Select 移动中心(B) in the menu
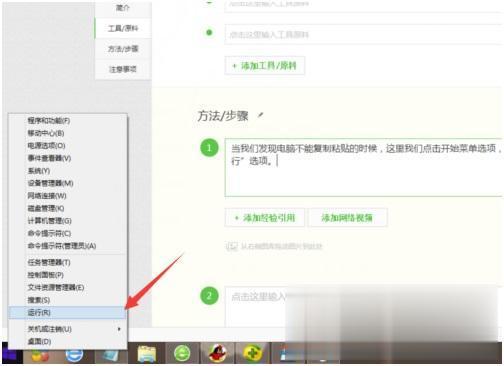The height and width of the screenshot is (366, 504). point(68,133)
